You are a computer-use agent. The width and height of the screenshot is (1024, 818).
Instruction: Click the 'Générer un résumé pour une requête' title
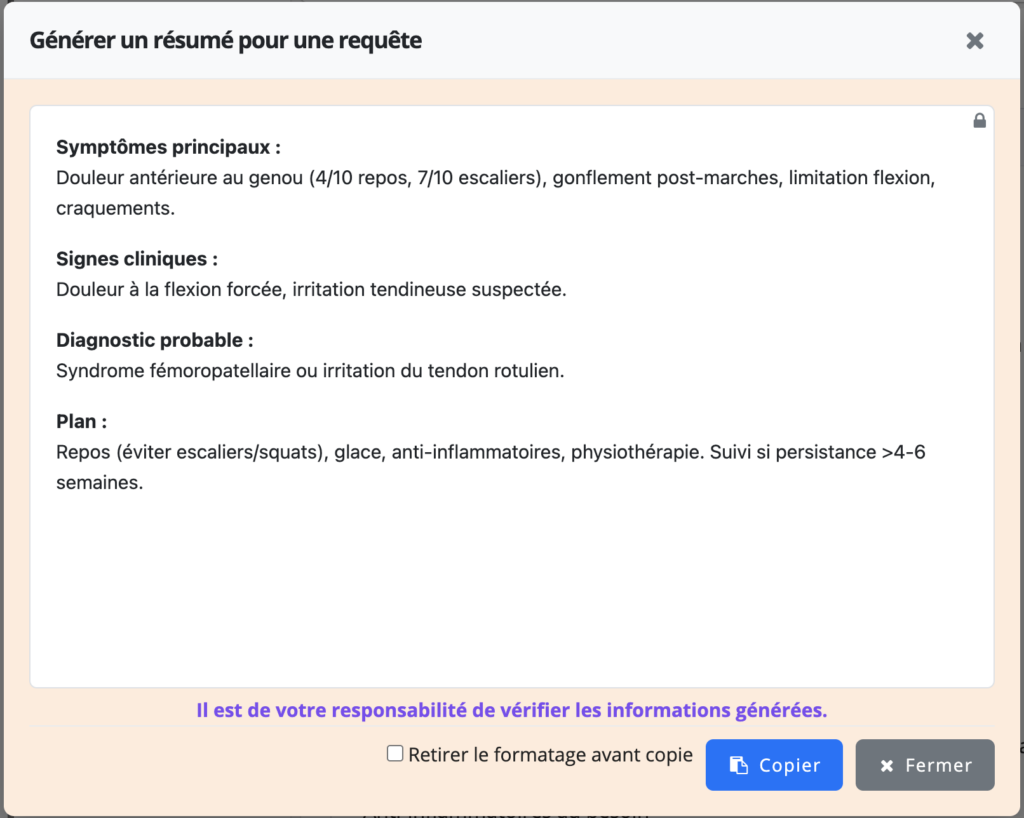(225, 41)
